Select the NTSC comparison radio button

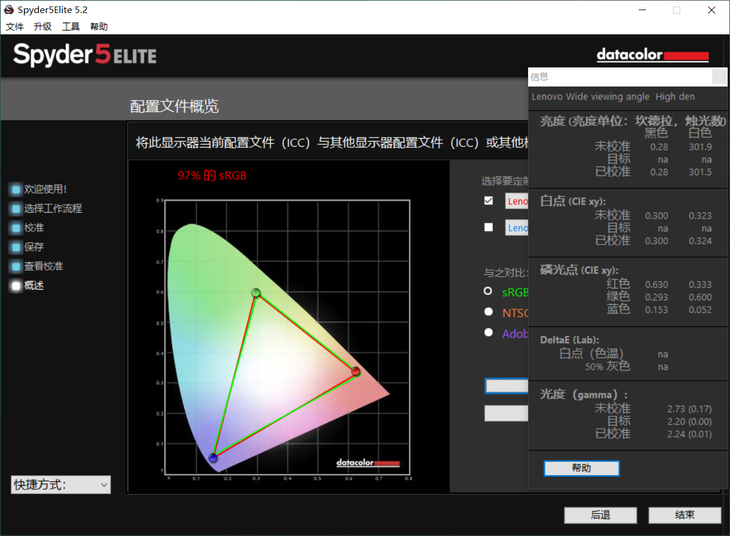click(x=488, y=312)
